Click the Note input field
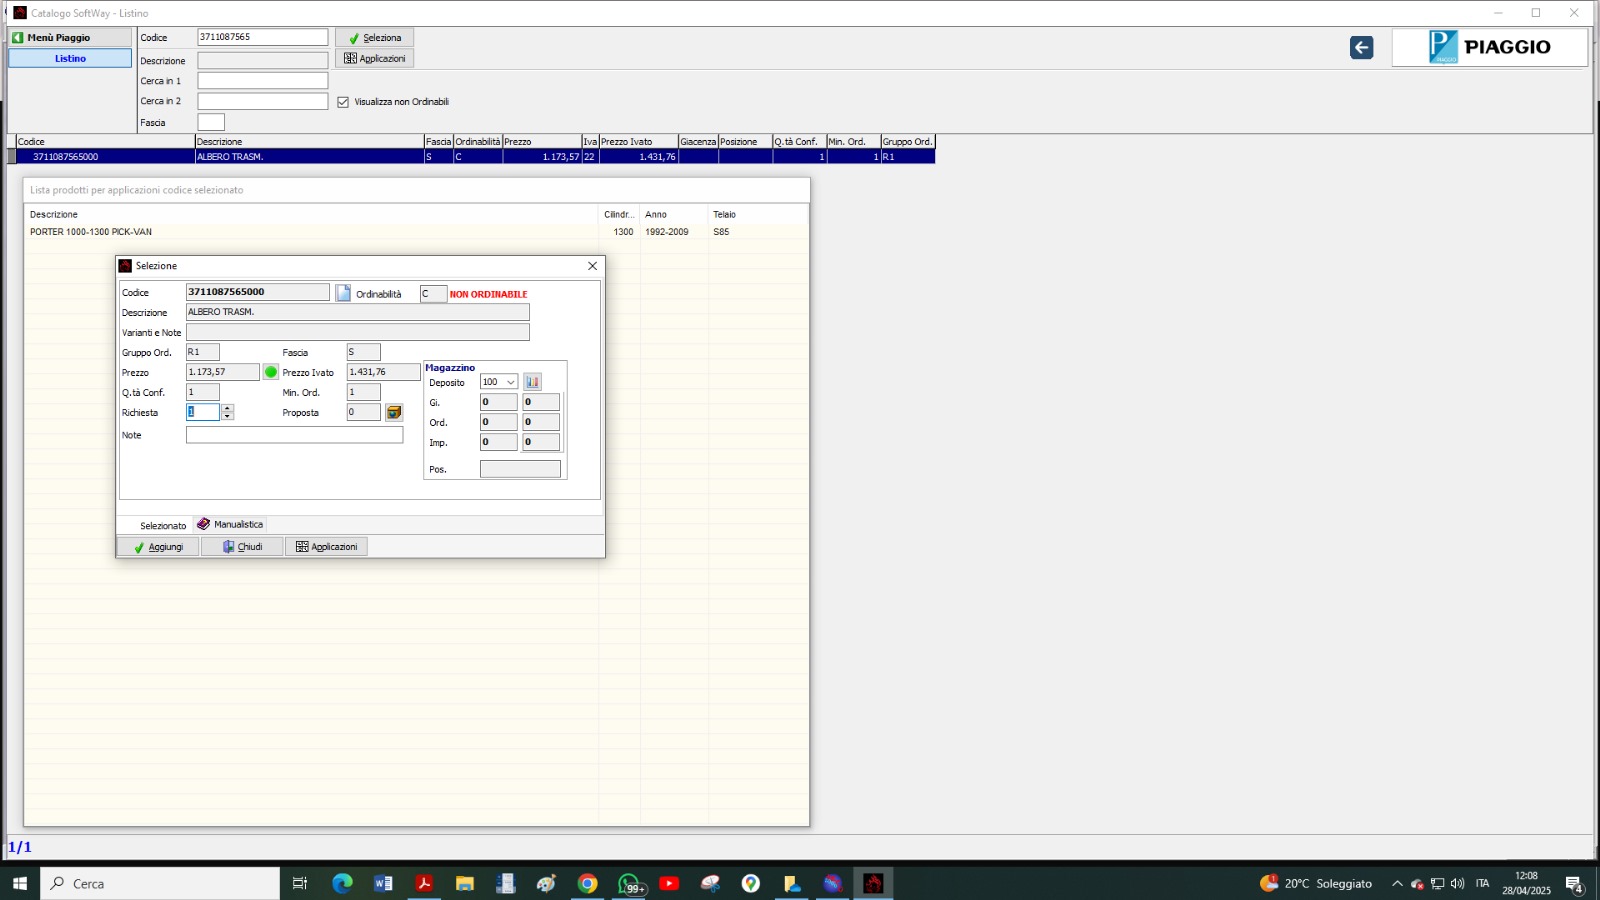Screen dimensions: 1600x900 [x=294, y=435]
